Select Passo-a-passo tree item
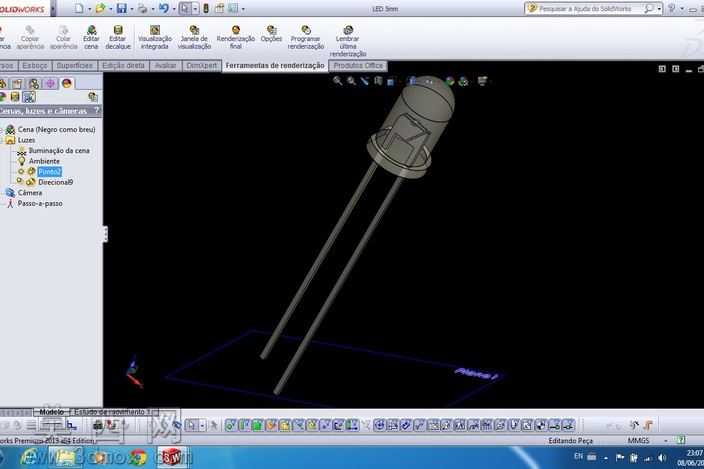This screenshot has width=704, height=469. [40, 203]
